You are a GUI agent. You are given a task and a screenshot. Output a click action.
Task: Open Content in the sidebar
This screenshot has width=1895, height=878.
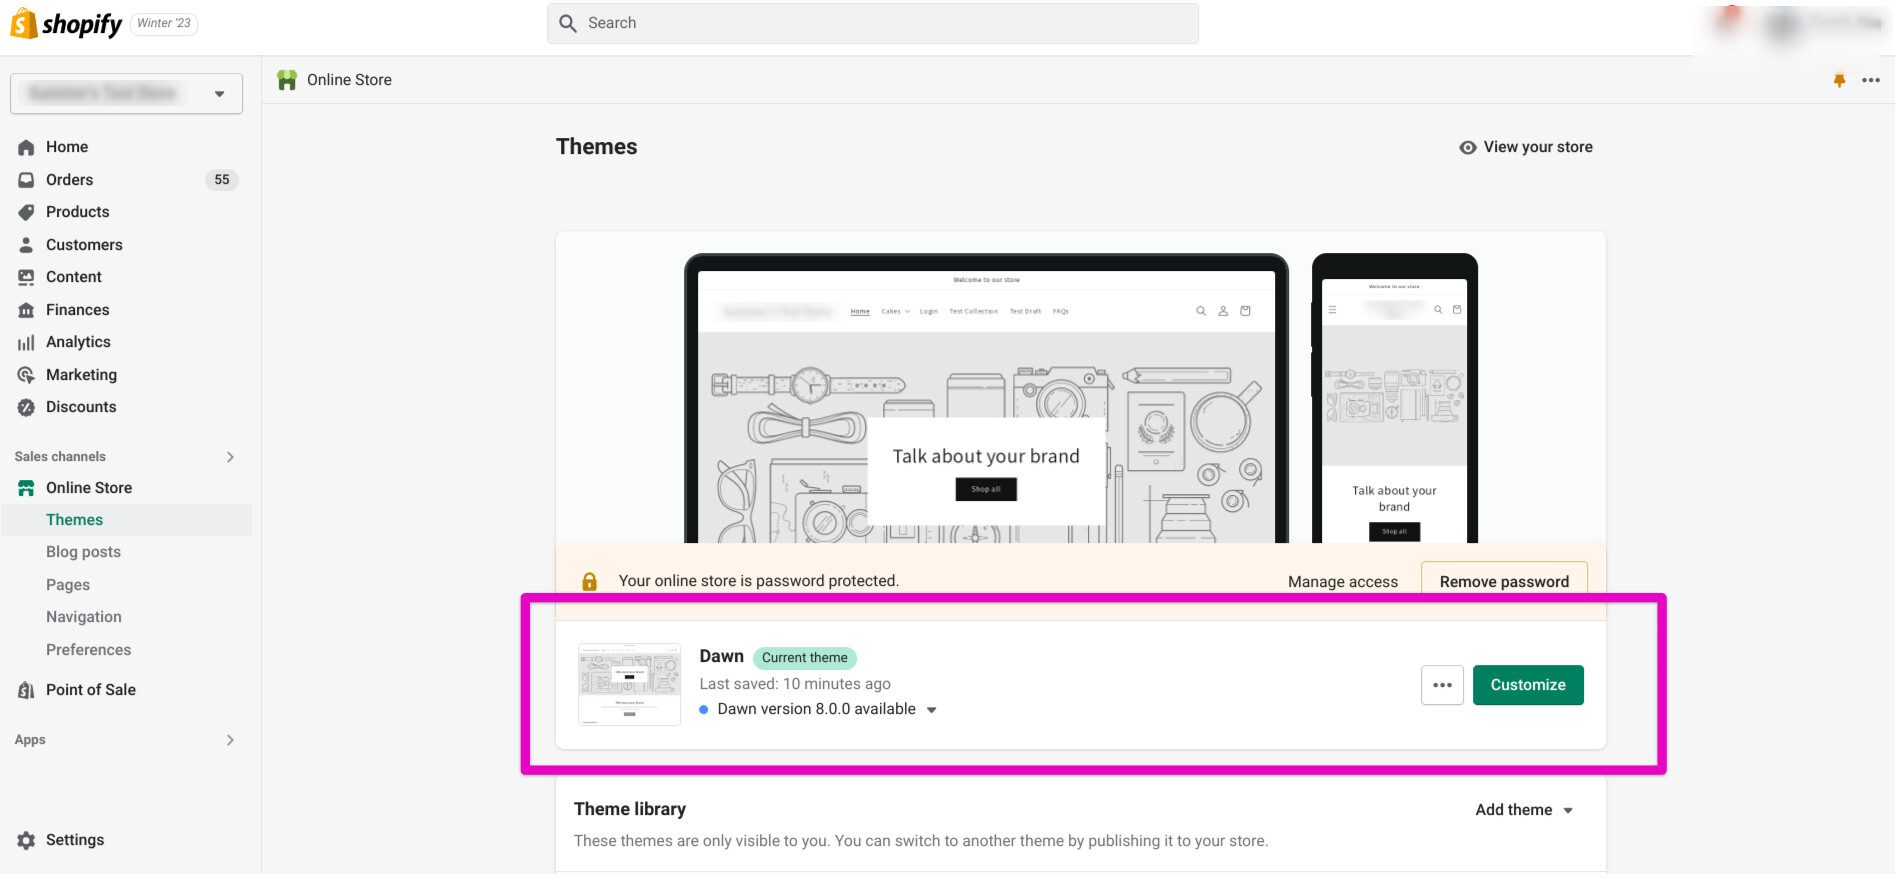point(74,277)
